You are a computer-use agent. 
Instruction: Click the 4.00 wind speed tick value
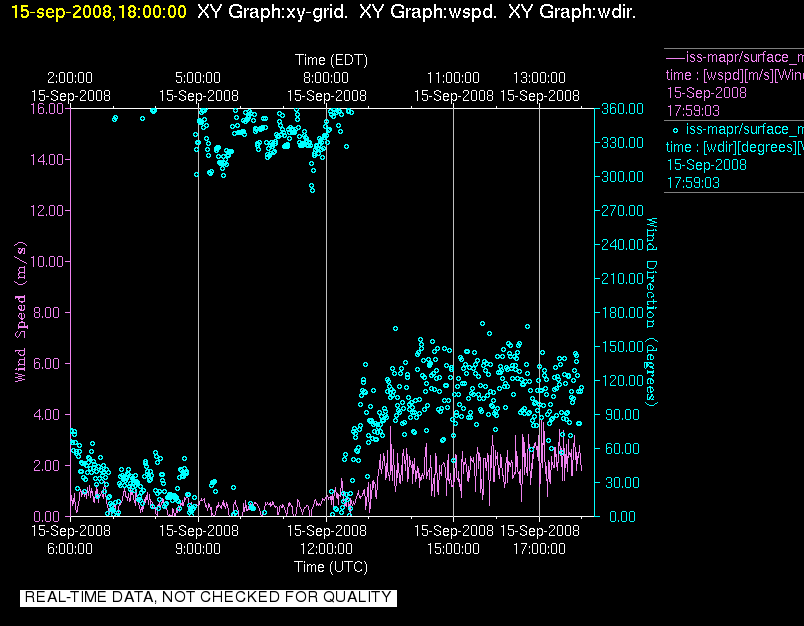pos(47,414)
